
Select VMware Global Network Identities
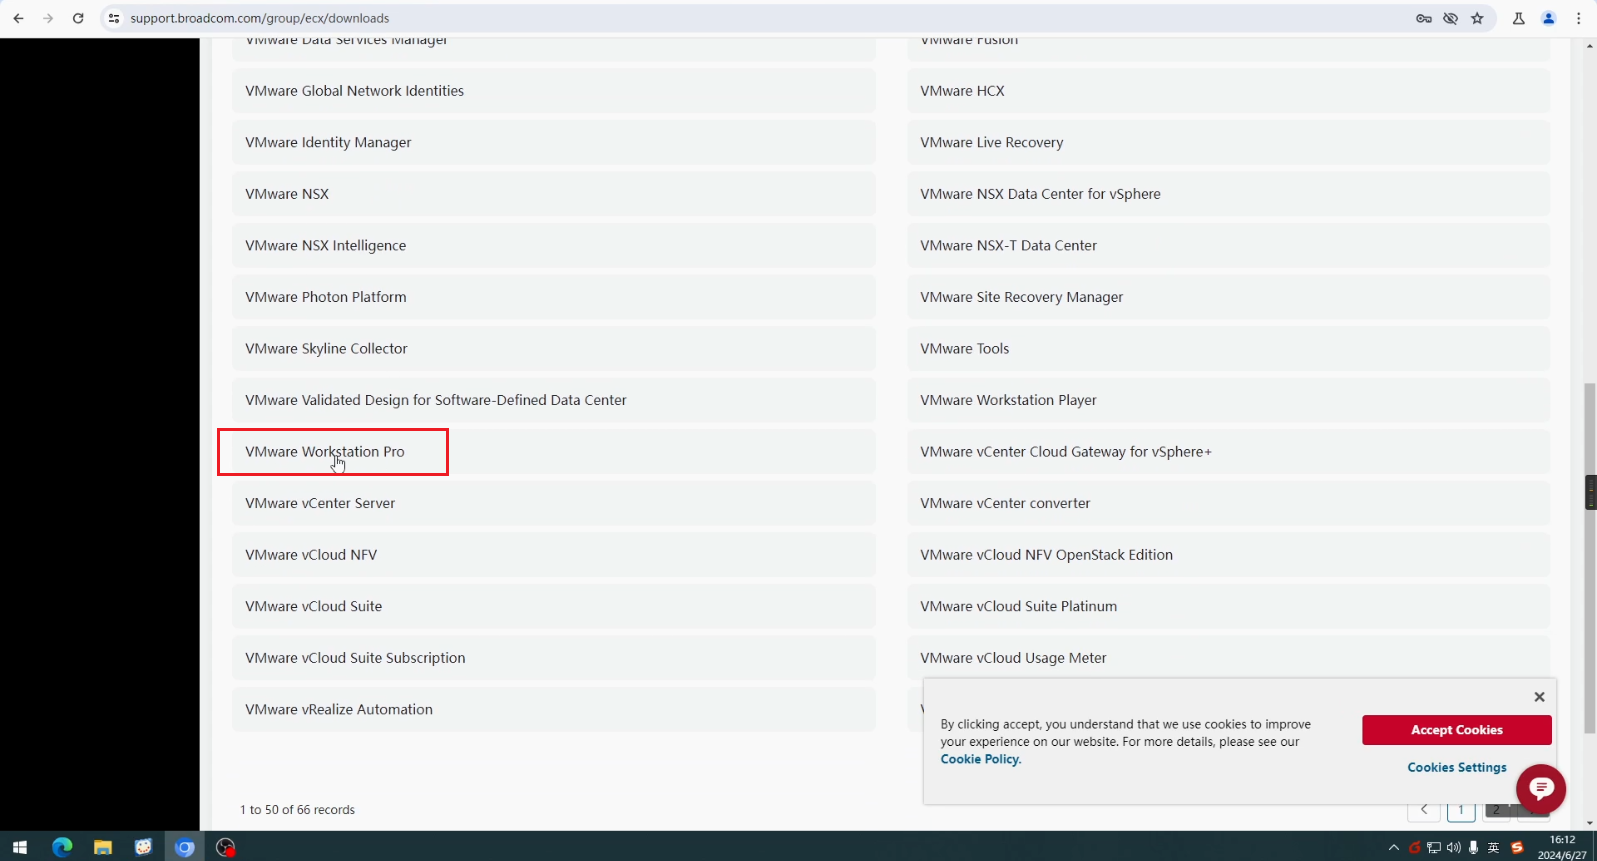pyautogui.click(x=554, y=91)
